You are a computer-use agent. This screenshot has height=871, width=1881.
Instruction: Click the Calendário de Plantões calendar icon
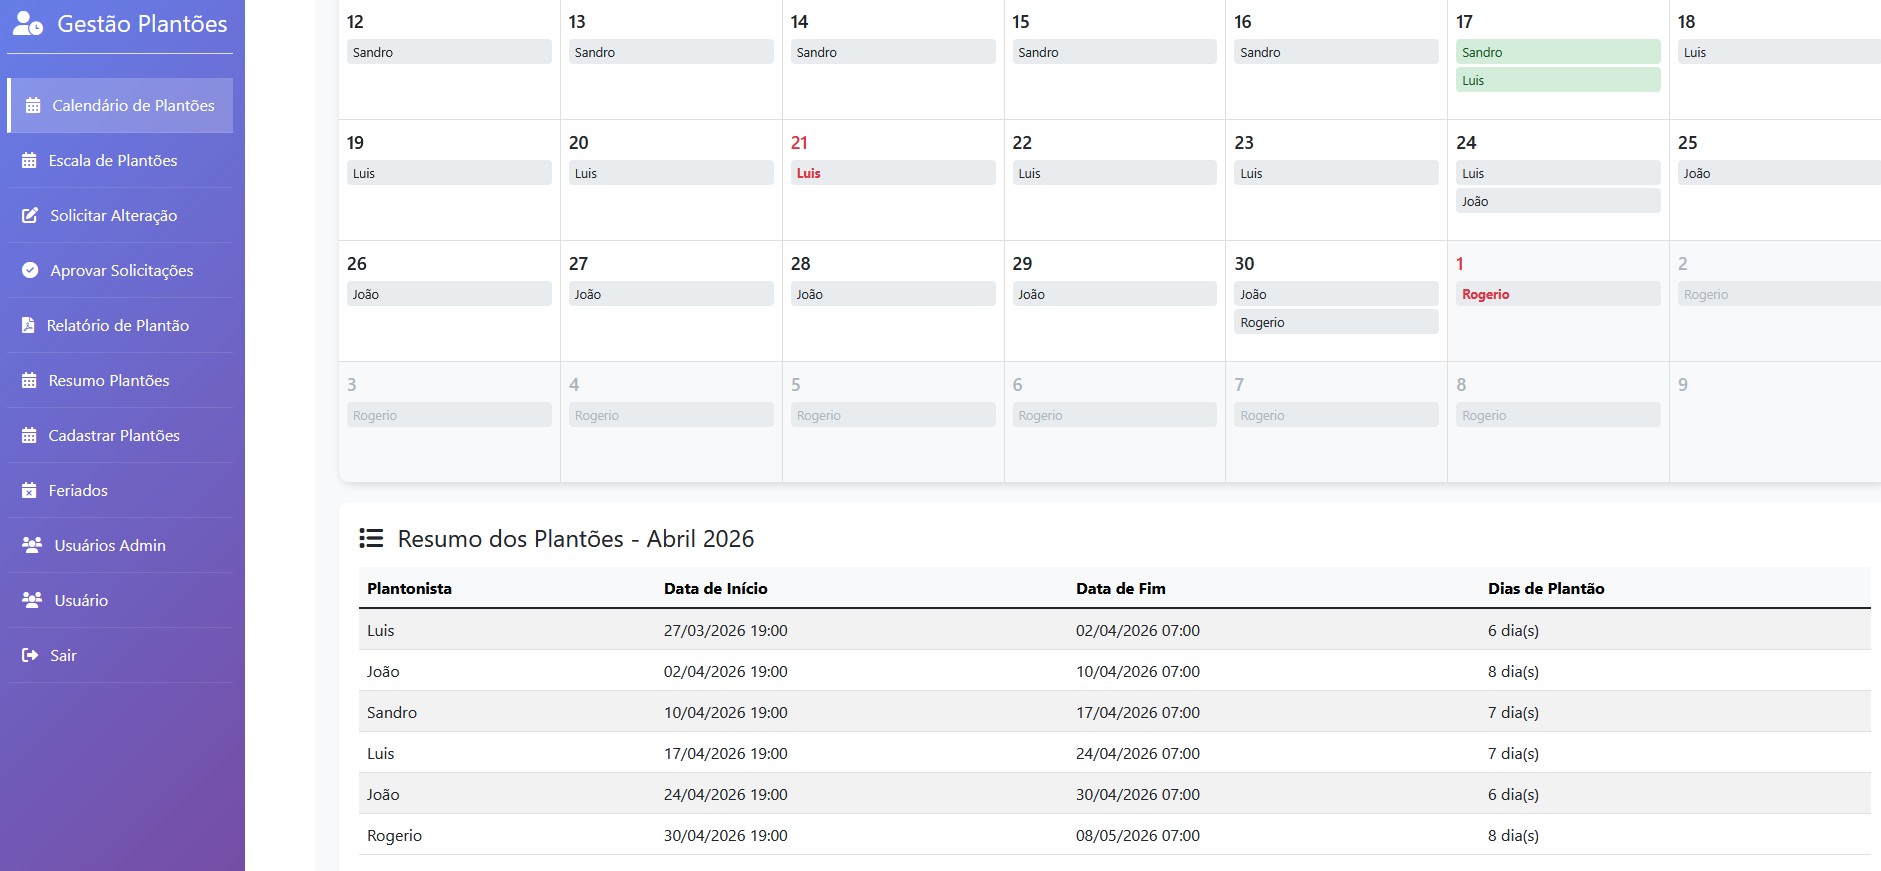(x=33, y=105)
